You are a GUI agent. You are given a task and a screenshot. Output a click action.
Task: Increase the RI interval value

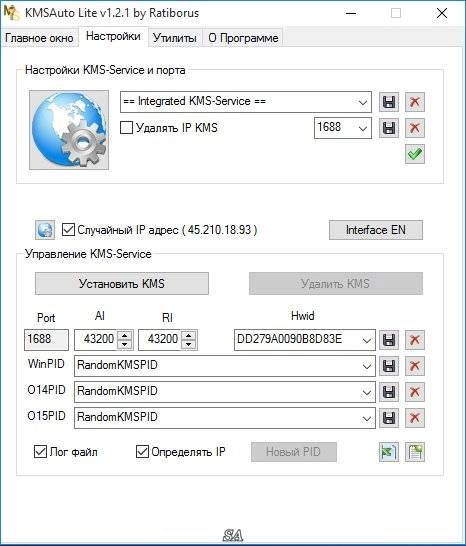(189, 335)
